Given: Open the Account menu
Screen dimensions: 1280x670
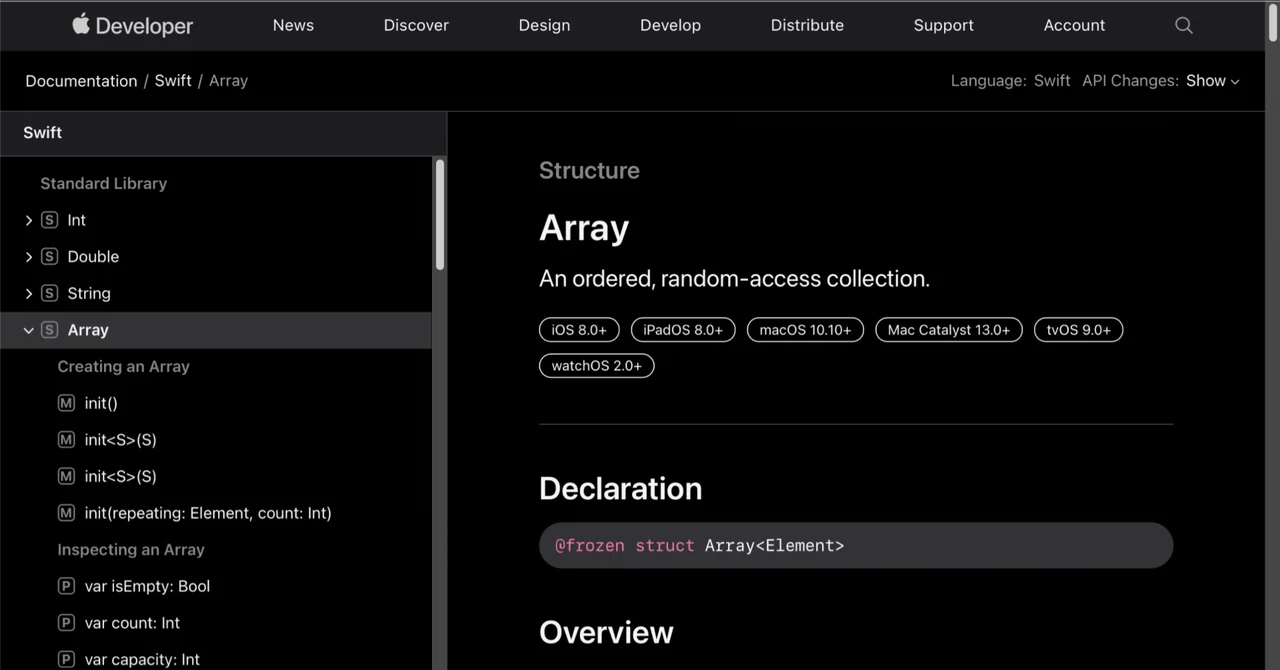Looking at the screenshot, I should pos(1074,25).
